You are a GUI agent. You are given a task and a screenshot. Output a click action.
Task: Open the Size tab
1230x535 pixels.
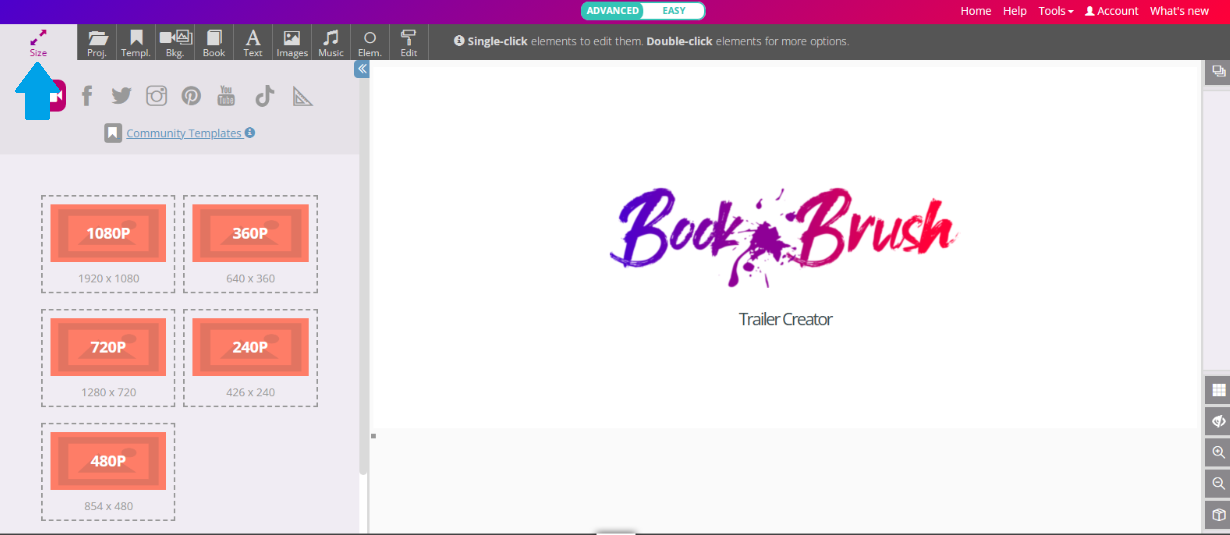pyautogui.click(x=38, y=42)
